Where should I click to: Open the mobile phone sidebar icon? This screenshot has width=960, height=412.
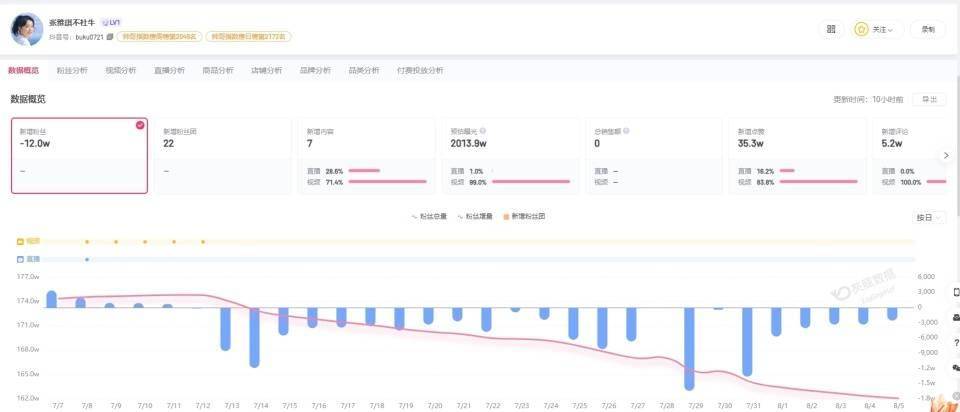point(956,291)
